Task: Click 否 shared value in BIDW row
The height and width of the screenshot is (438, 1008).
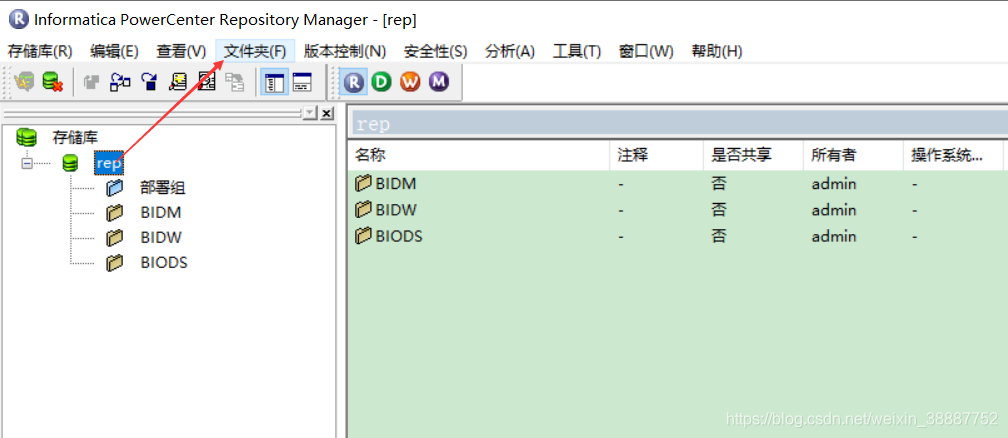Action: [719, 210]
